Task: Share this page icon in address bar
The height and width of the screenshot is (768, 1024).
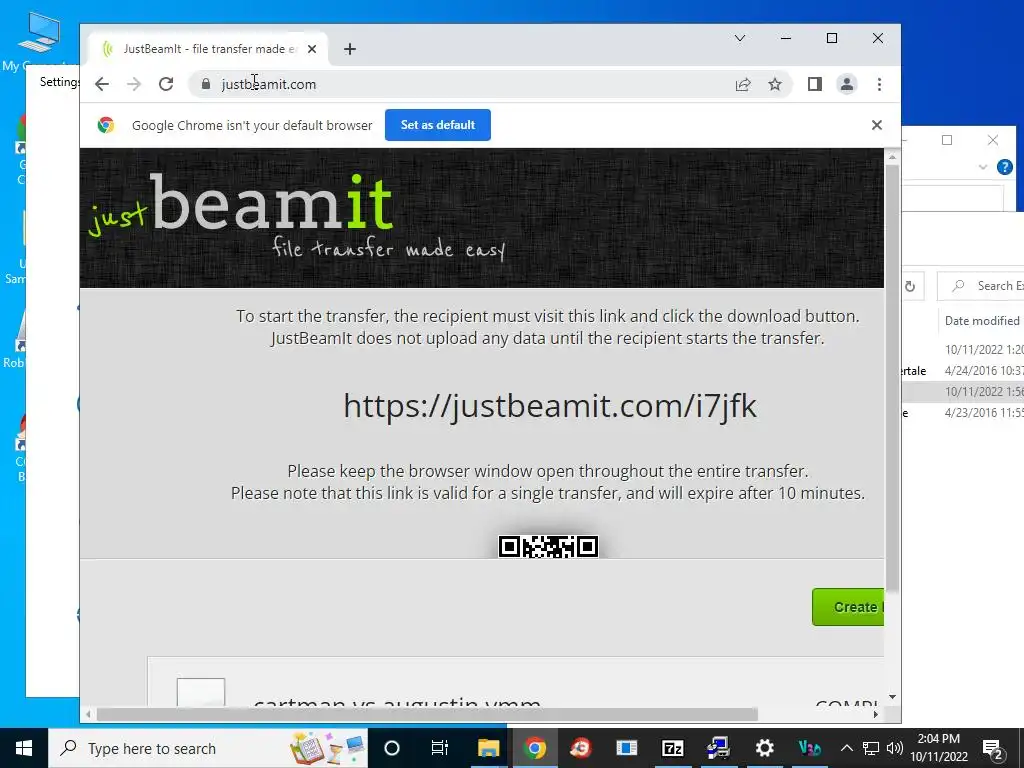Action: click(743, 84)
